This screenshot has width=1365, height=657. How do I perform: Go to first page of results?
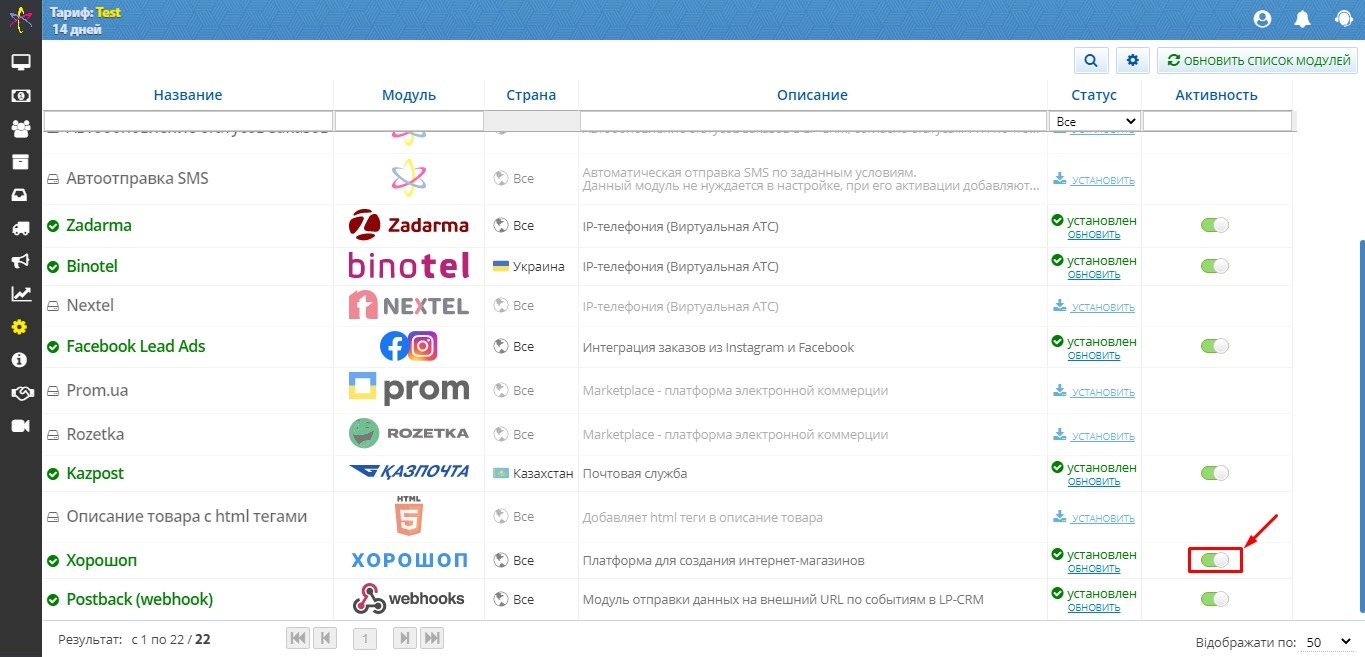[x=298, y=638]
